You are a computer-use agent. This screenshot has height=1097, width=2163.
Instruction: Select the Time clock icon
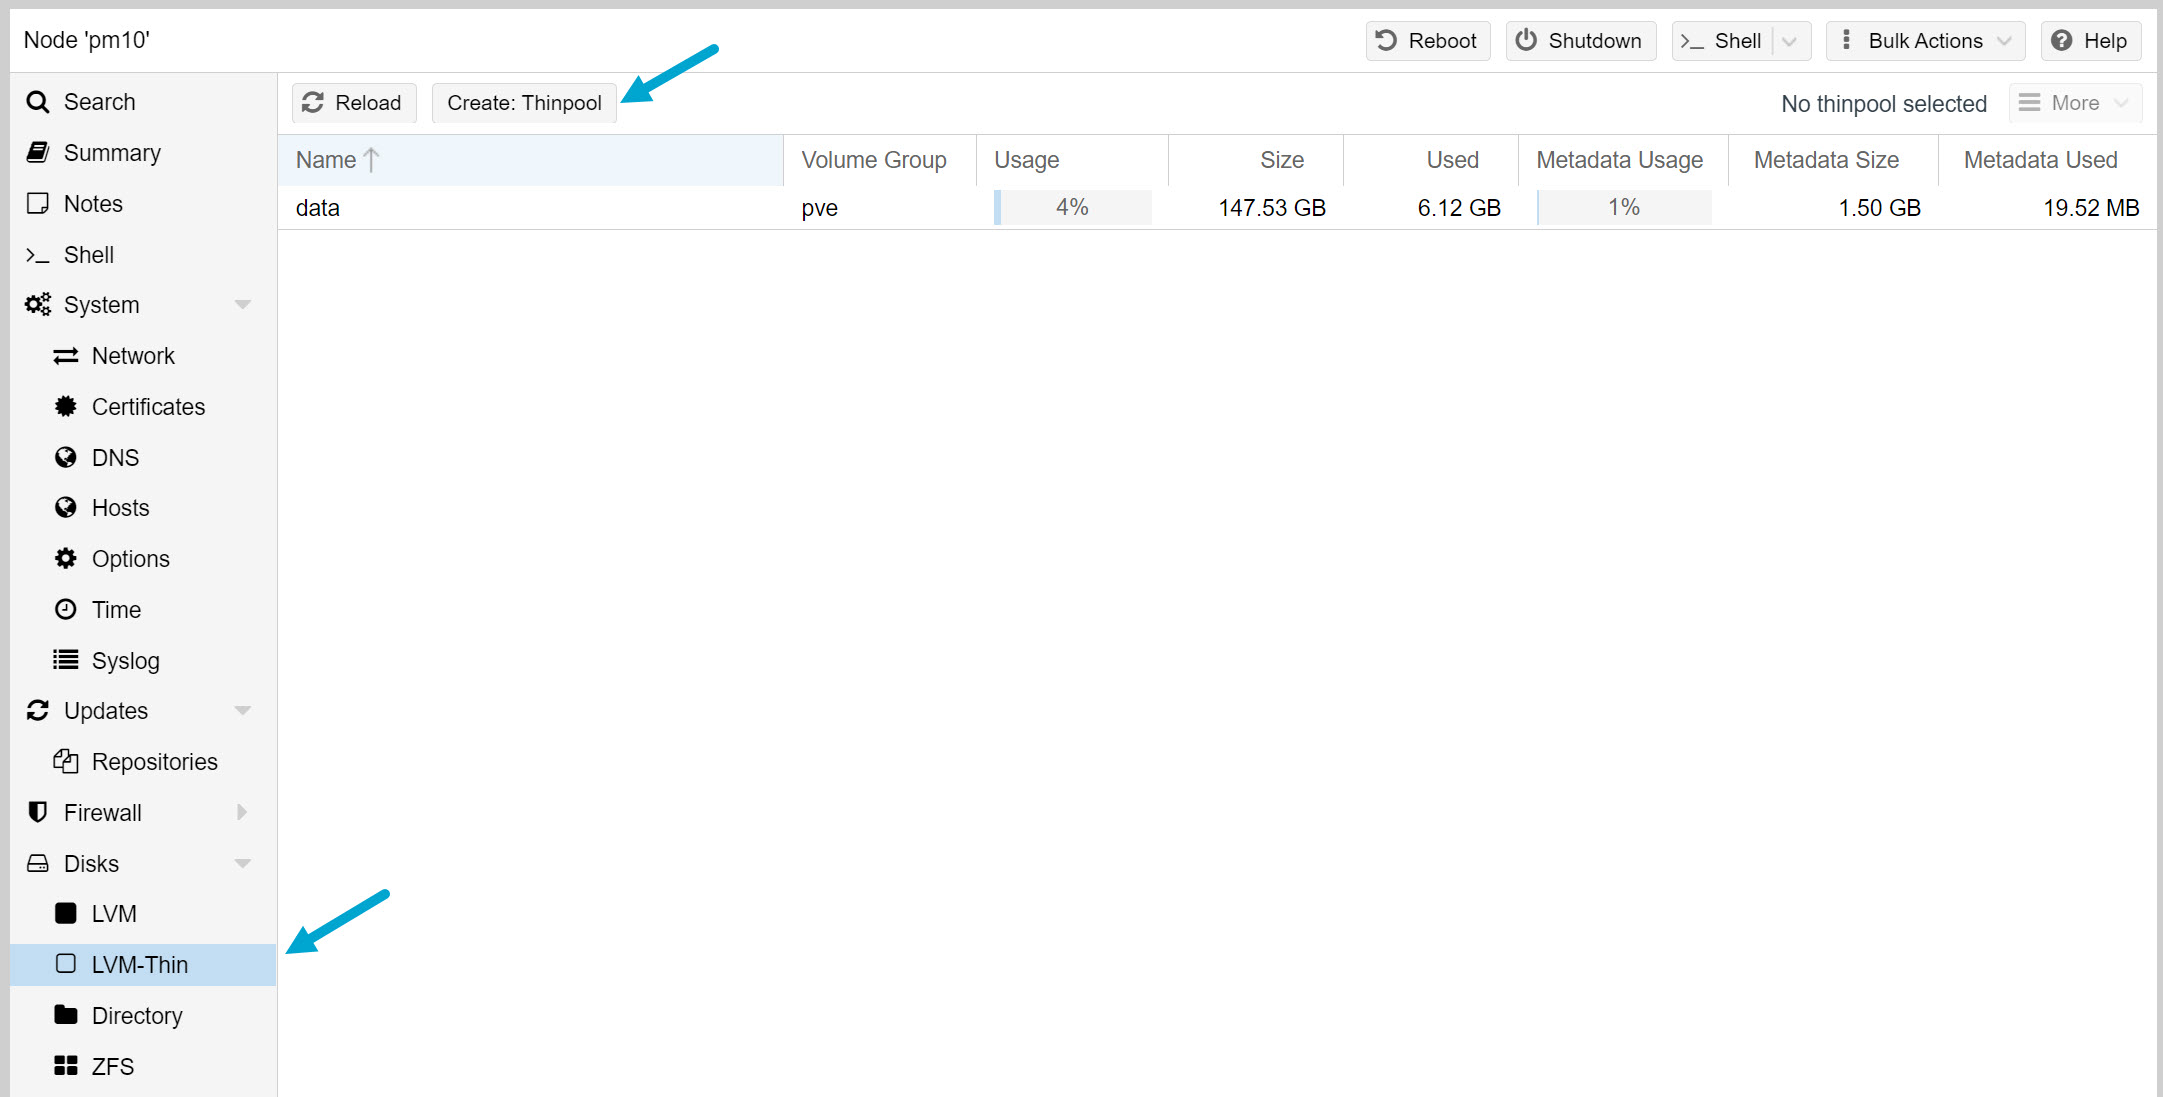(x=65, y=608)
